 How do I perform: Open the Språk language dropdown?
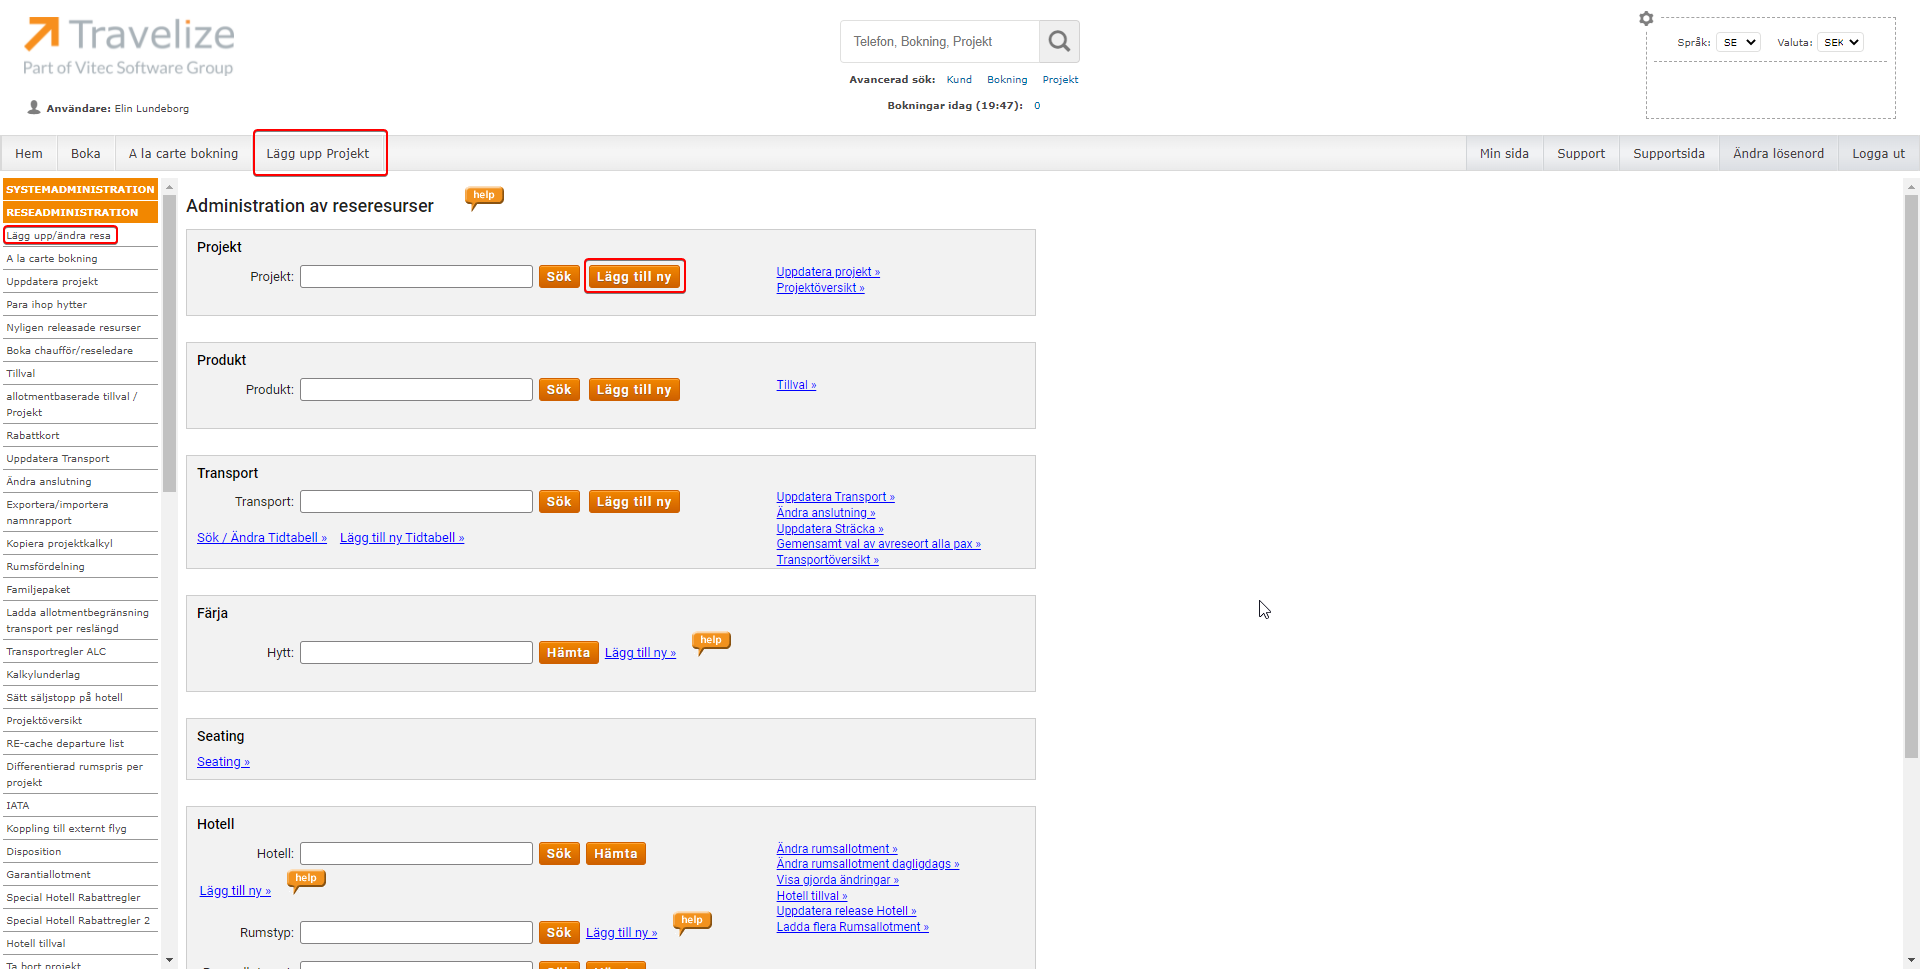point(1738,42)
